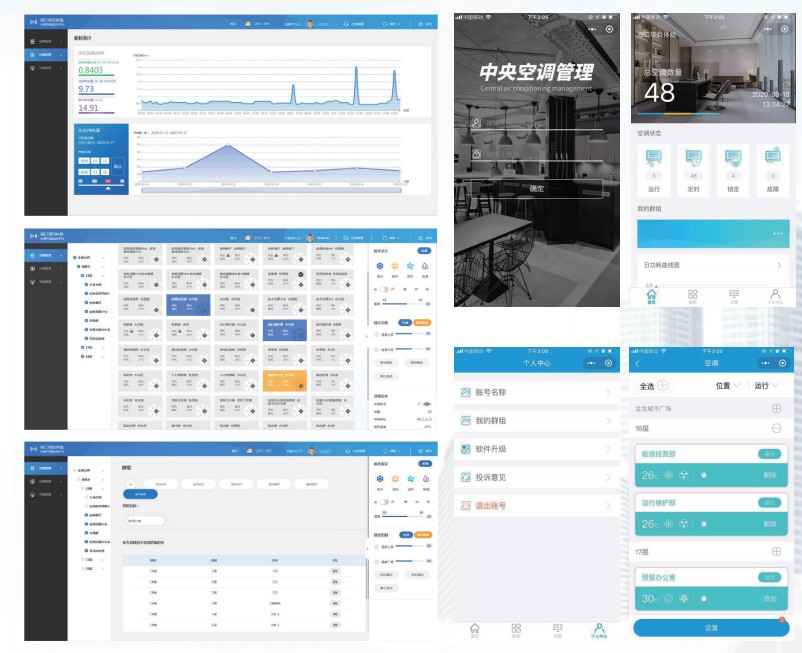802x653 pixels.
Task: Select the orange device card in device grid
Action: pos(285,381)
